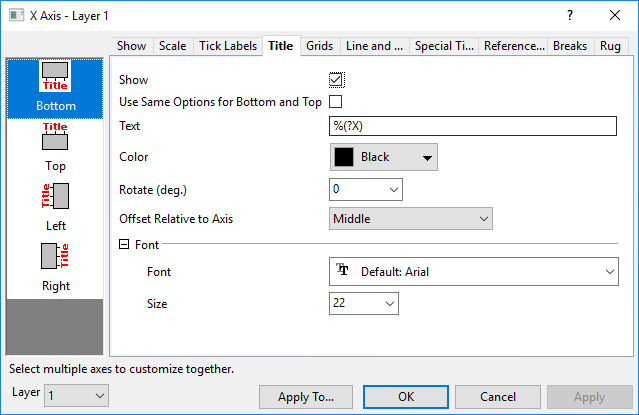Open the font Size dropdown
The width and height of the screenshot is (639, 415).
[x=364, y=303]
